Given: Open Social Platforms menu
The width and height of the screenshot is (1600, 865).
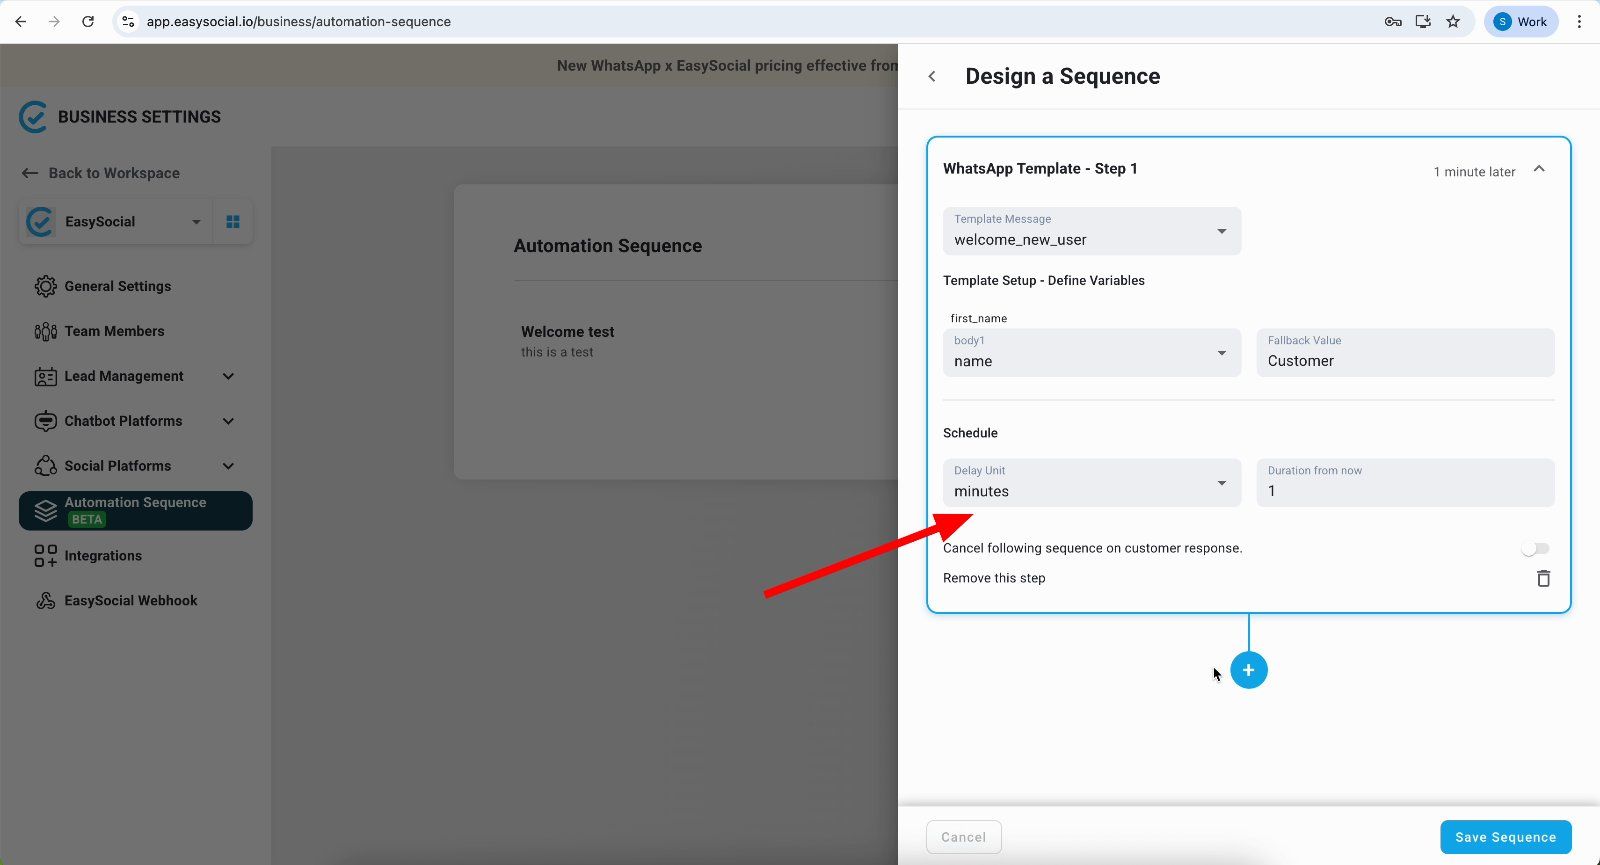Looking at the screenshot, I should pos(118,466).
